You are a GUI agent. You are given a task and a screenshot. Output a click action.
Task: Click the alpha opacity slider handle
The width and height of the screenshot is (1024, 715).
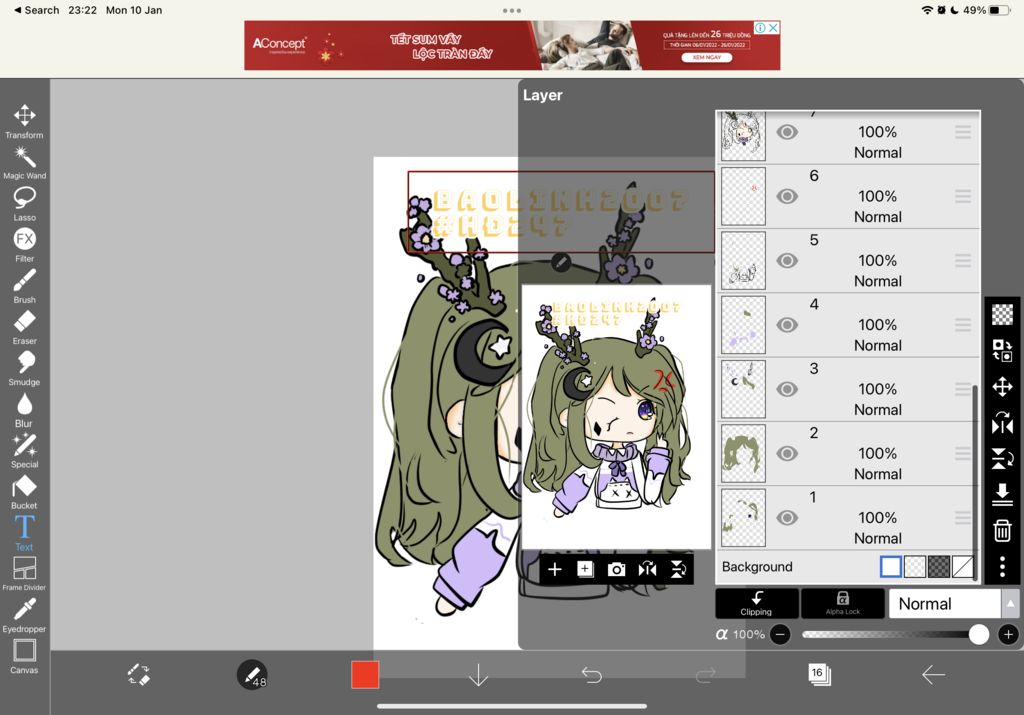click(x=978, y=634)
